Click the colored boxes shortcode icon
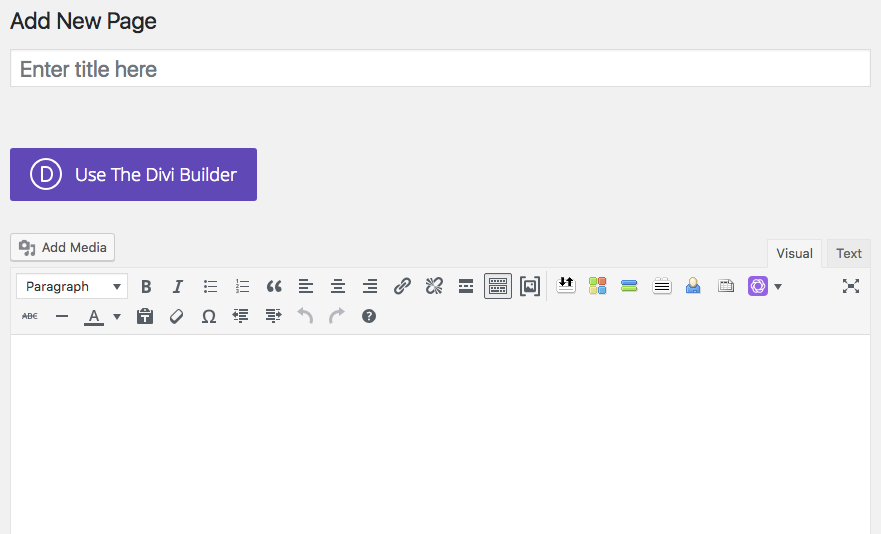The width and height of the screenshot is (881, 534). (597, 286)
